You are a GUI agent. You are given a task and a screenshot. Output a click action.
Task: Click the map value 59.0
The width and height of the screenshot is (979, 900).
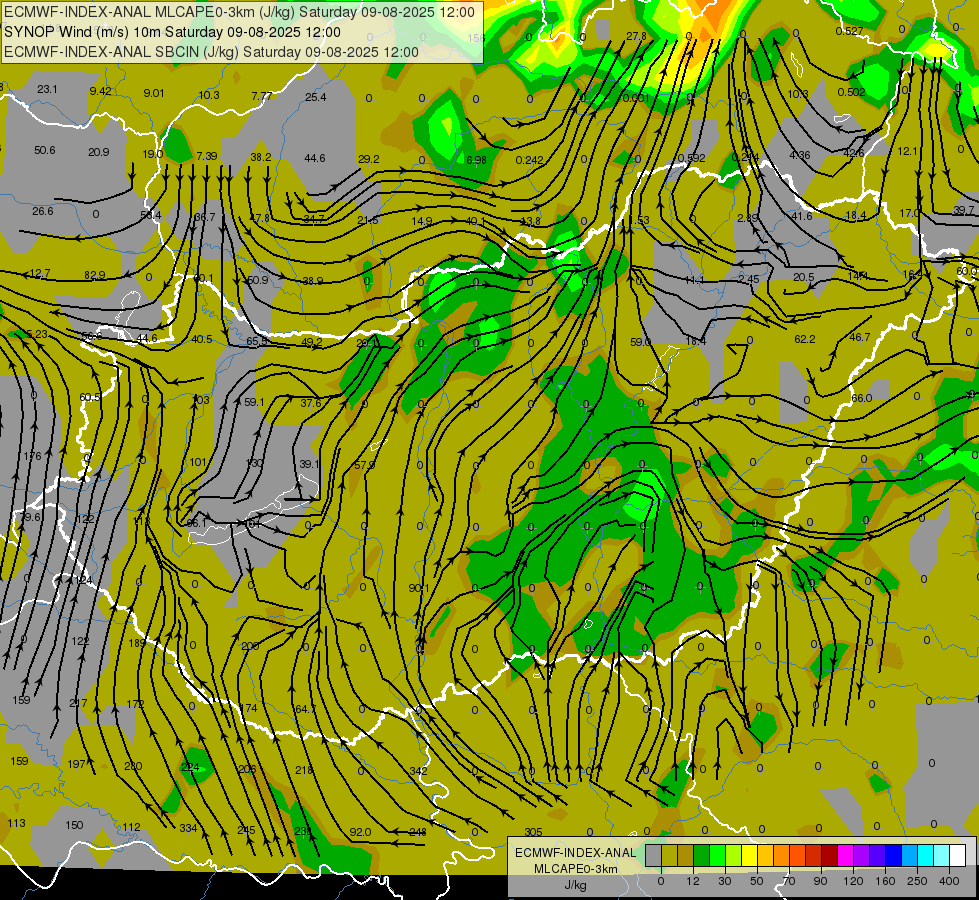point(640,342)
